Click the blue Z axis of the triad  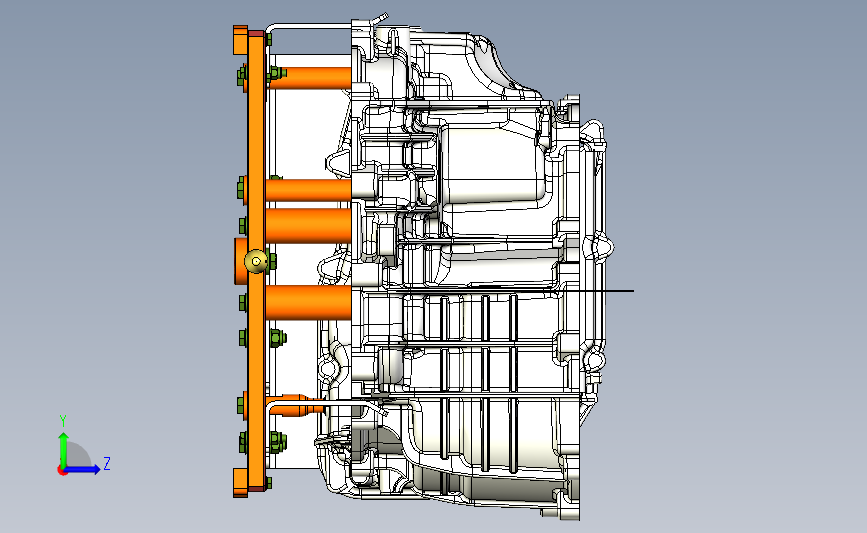point(83,469)
